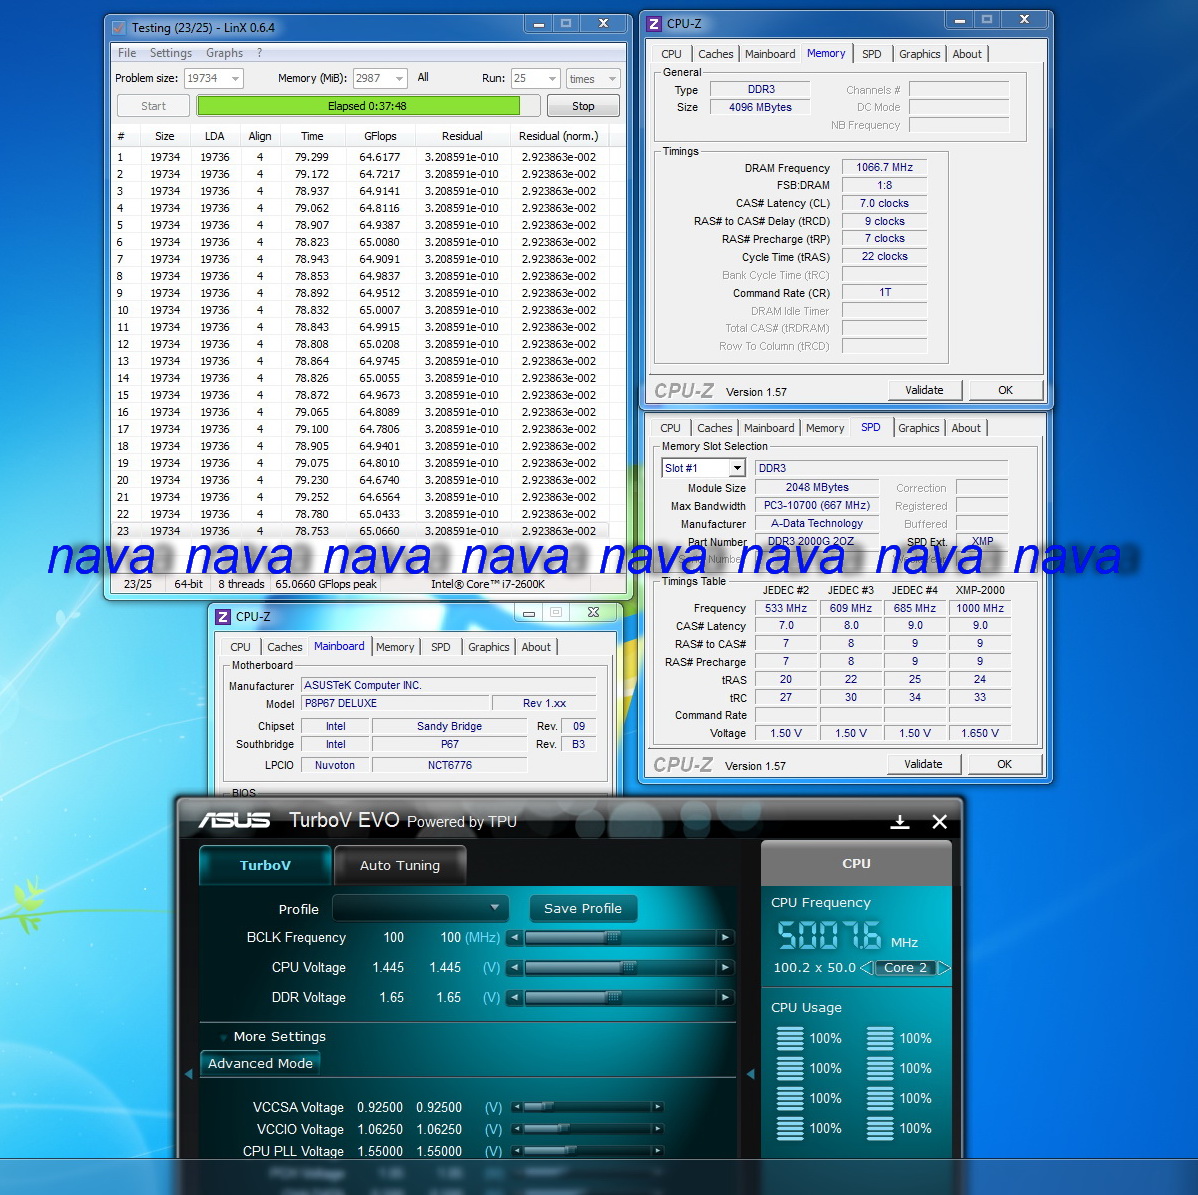The image size is (1198, 1195).
Task: Decrease CPU Voltage with left arrow
Action: point(515,967)
